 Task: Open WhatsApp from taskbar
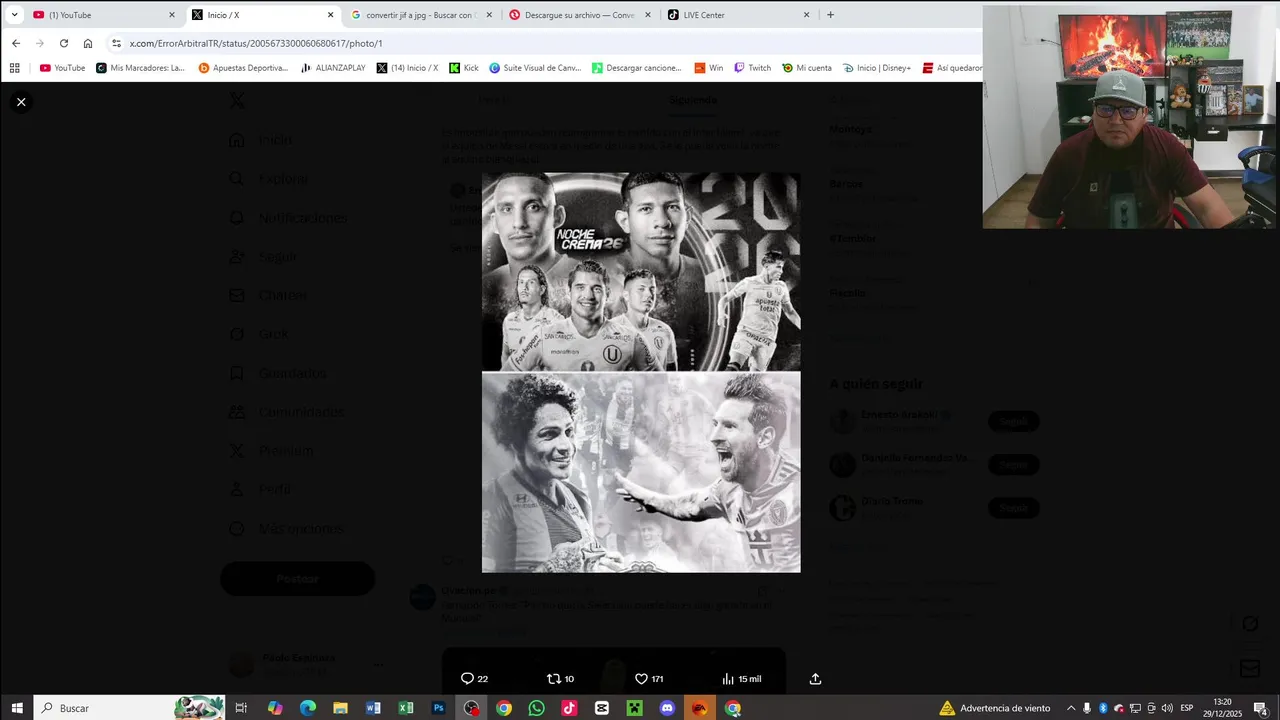tap(536, 708)
